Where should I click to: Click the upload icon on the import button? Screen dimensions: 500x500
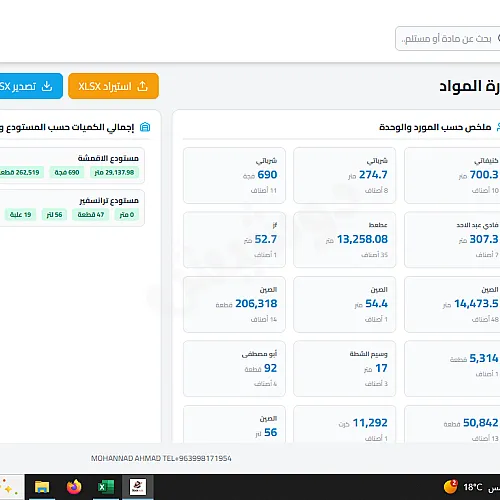click(x=142, y=86)
